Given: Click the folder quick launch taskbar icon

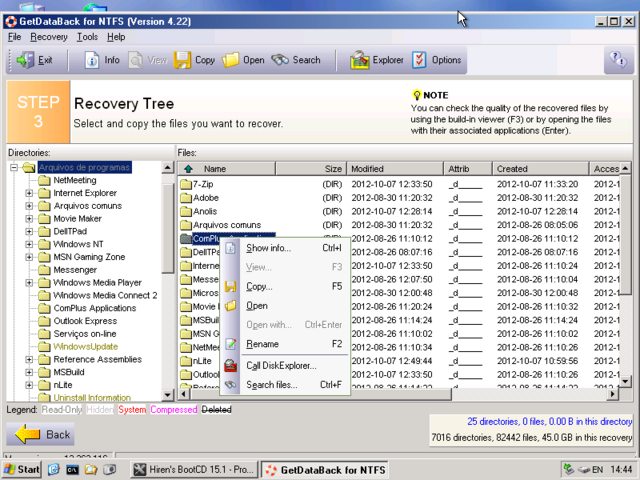Looking at the screenshot, I should pos(91,469).
